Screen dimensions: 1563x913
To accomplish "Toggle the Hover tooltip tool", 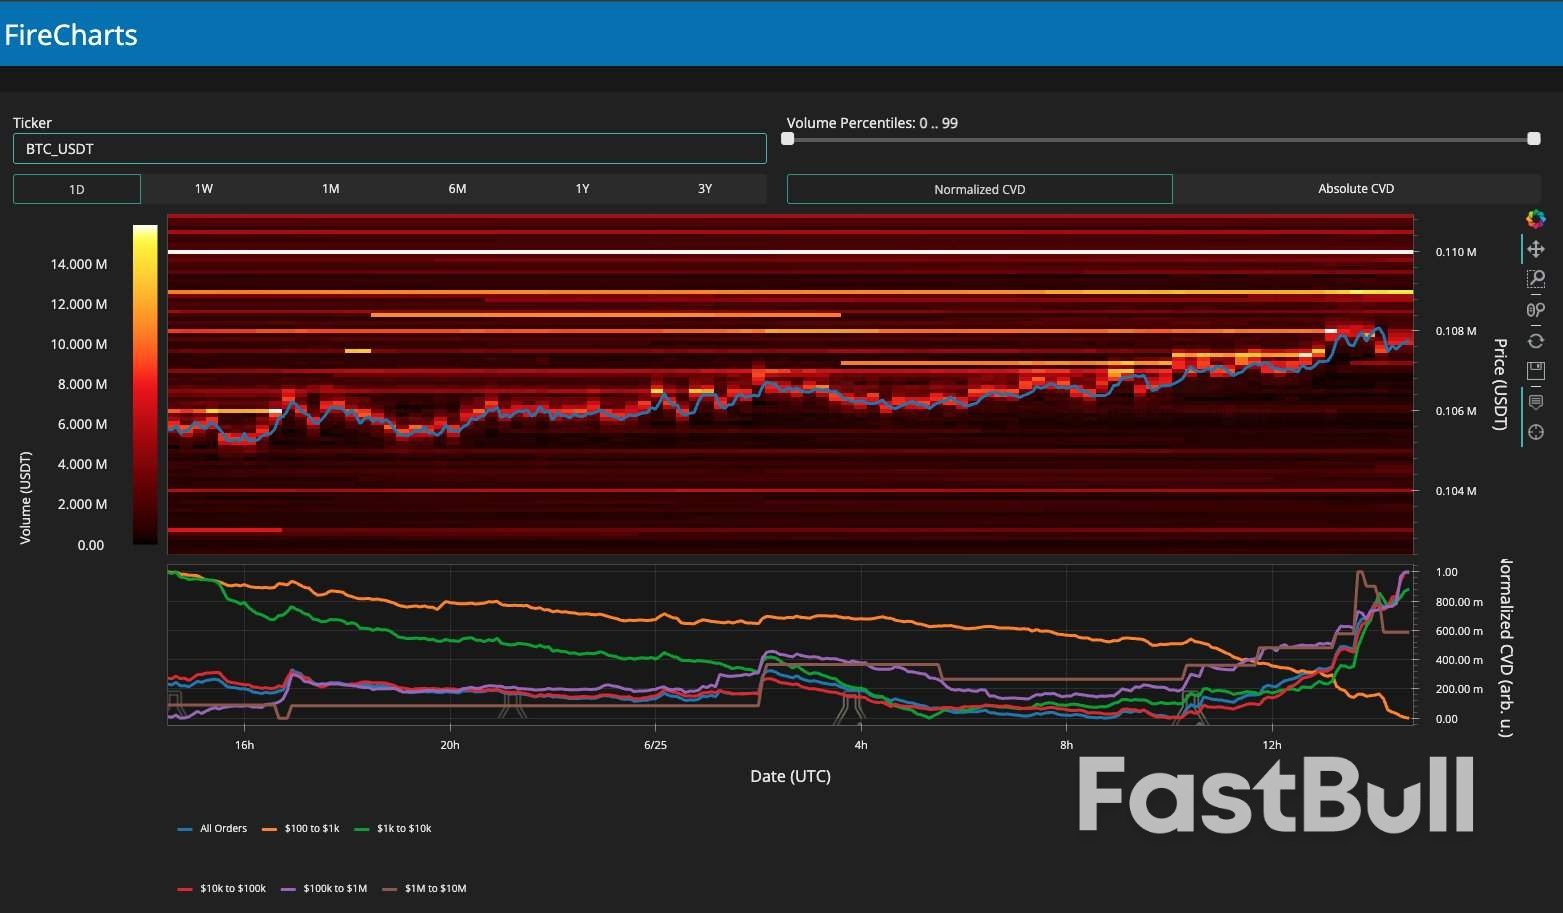I will 1535,402.
